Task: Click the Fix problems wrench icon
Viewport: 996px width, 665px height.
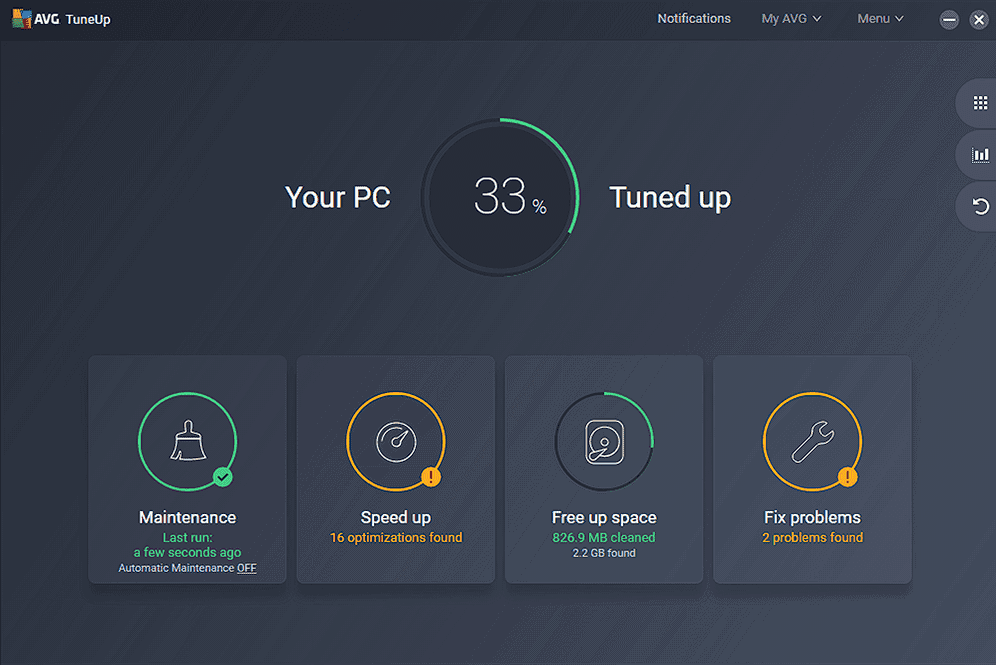Action: click(812, 441)
